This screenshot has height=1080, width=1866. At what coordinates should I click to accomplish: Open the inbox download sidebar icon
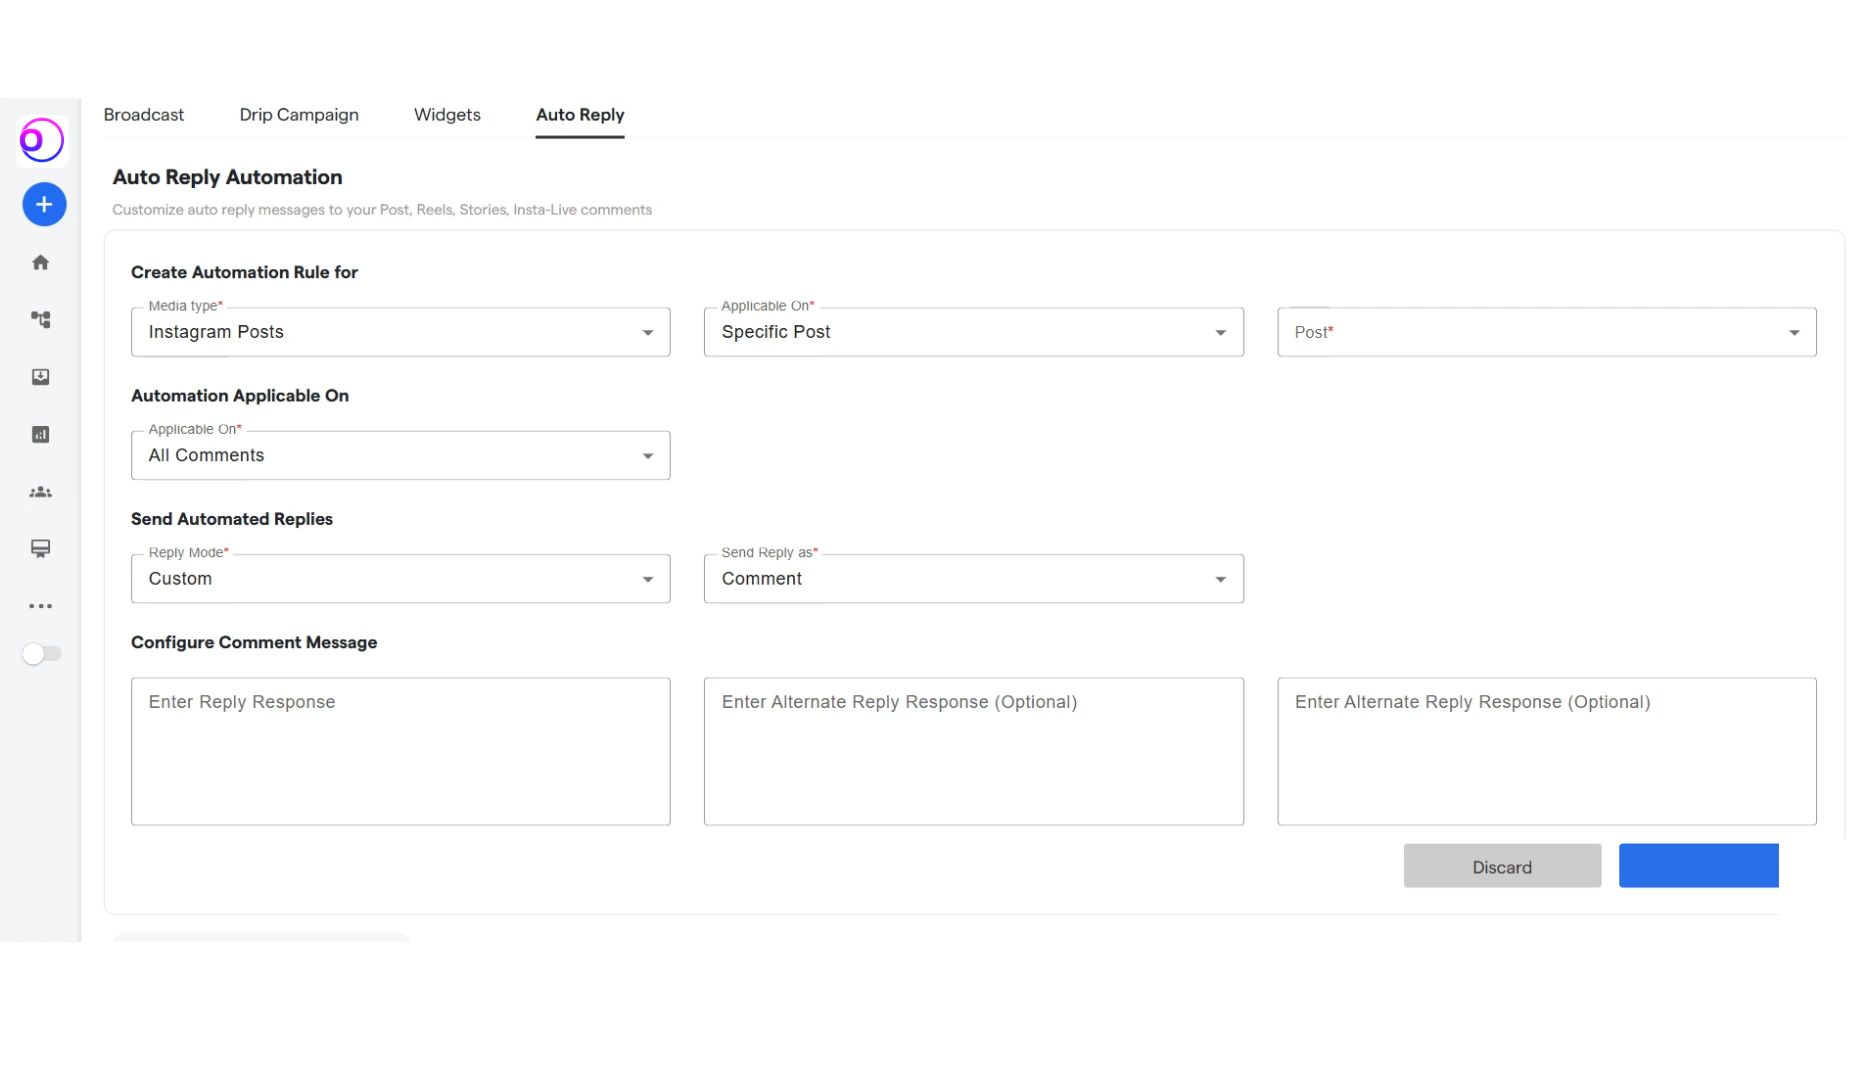point(41,377)
